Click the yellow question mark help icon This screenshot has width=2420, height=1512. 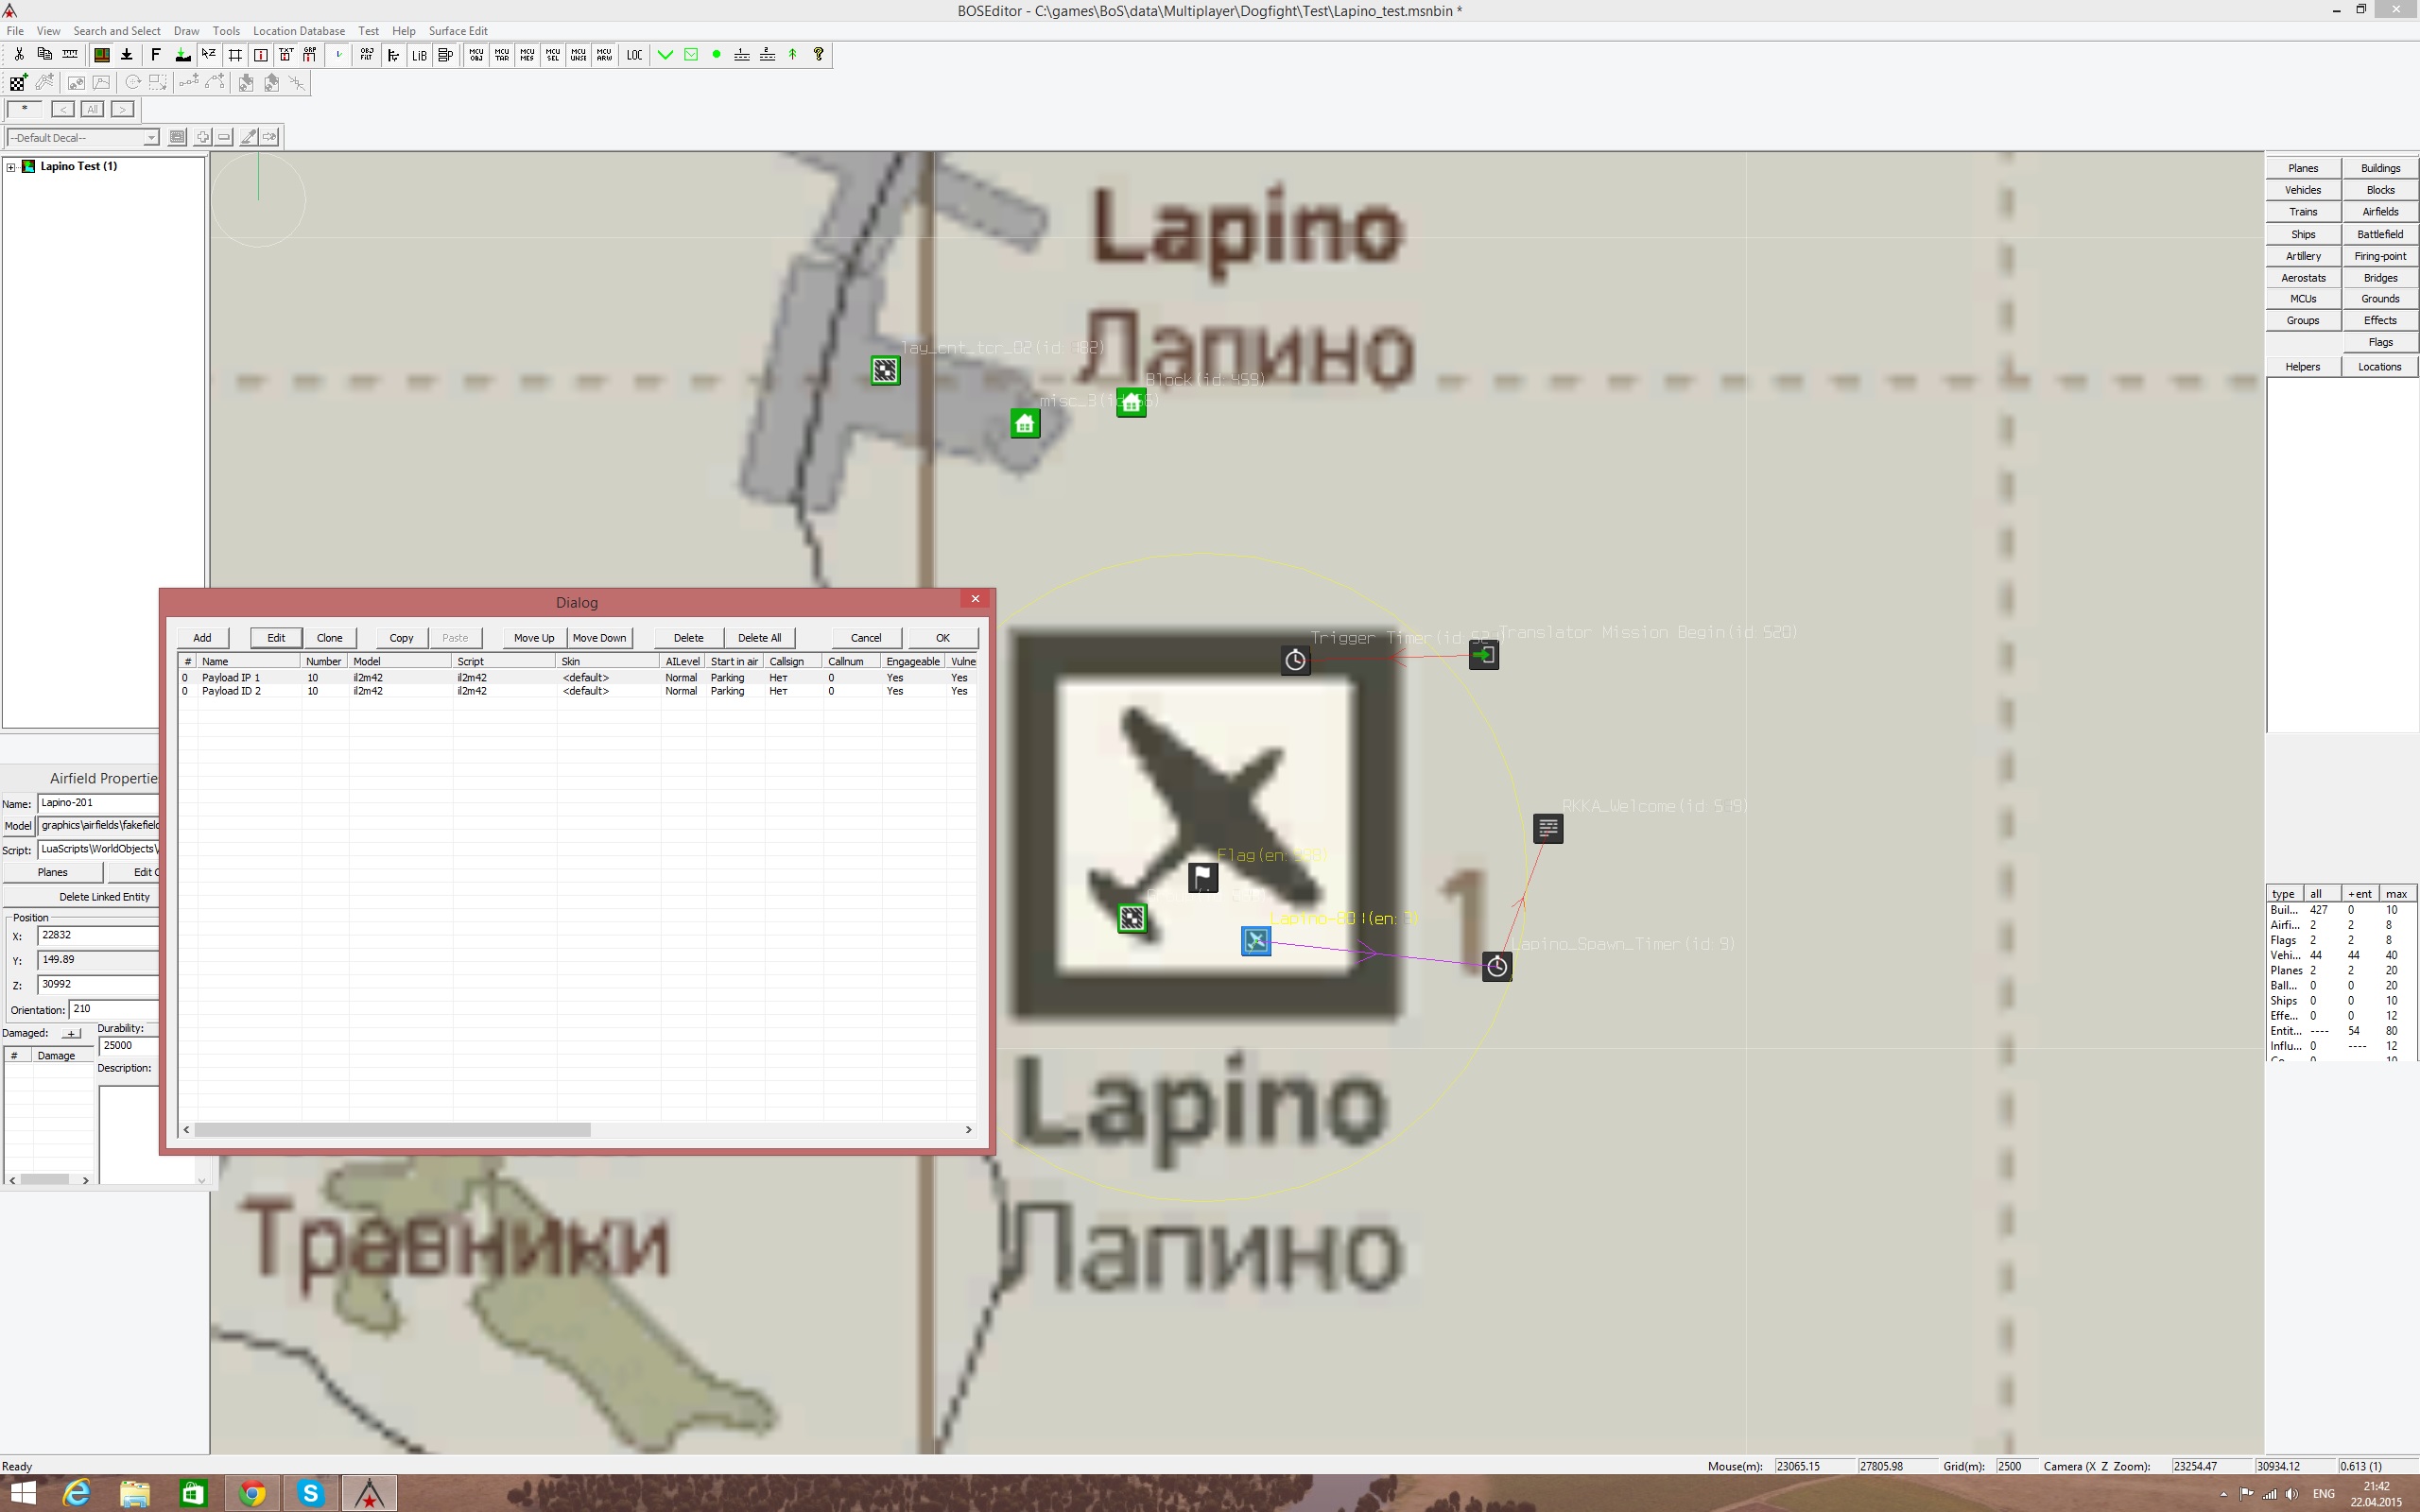coord(818,55)
